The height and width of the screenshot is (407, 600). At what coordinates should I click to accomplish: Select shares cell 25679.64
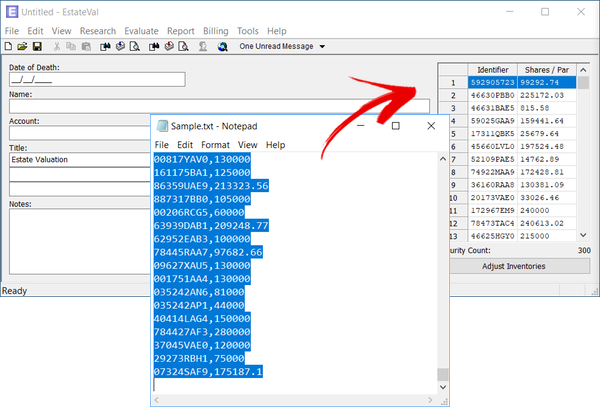(547, 134)
